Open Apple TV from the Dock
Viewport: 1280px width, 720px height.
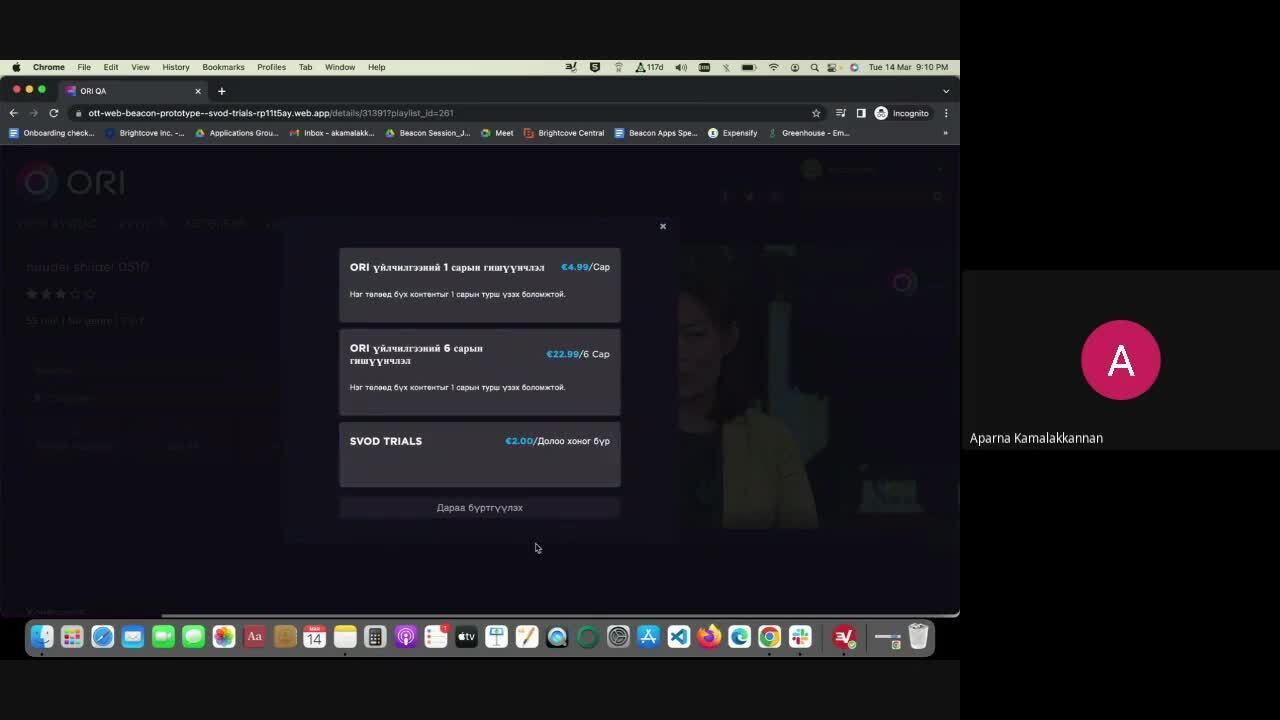point(466,637)
